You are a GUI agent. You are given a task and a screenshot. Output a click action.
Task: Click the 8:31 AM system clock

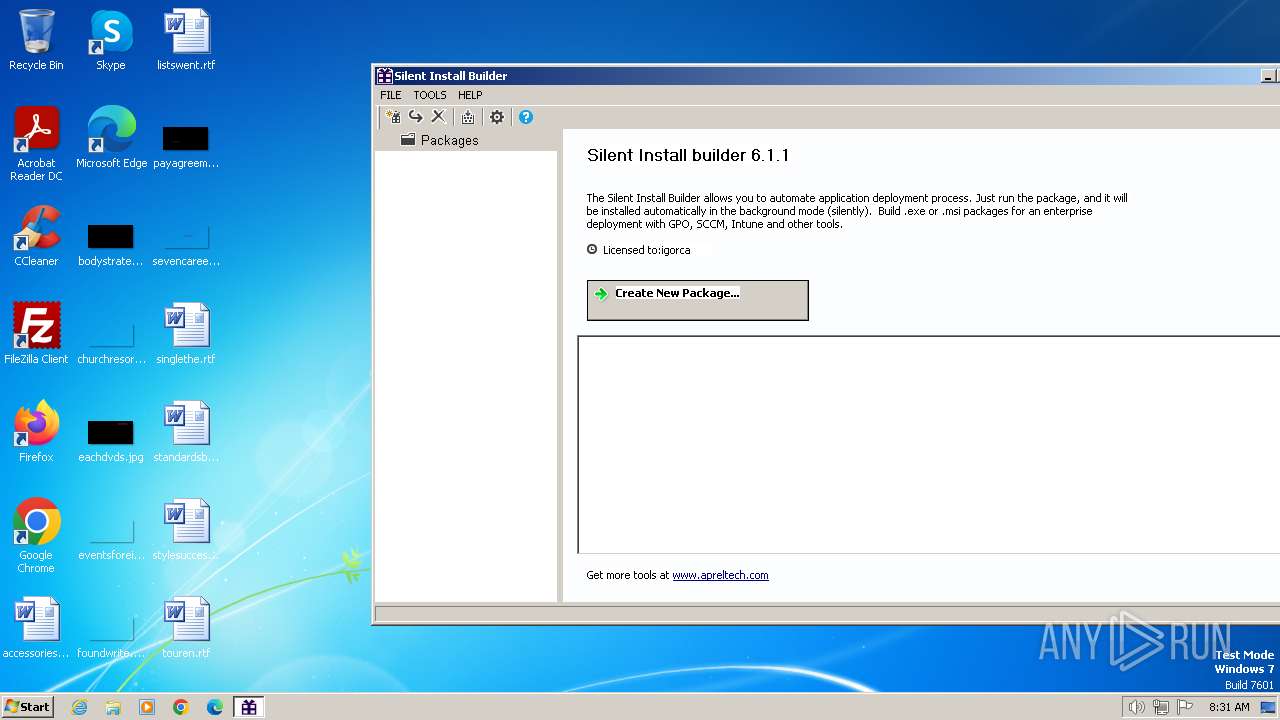coord(1229,707)
